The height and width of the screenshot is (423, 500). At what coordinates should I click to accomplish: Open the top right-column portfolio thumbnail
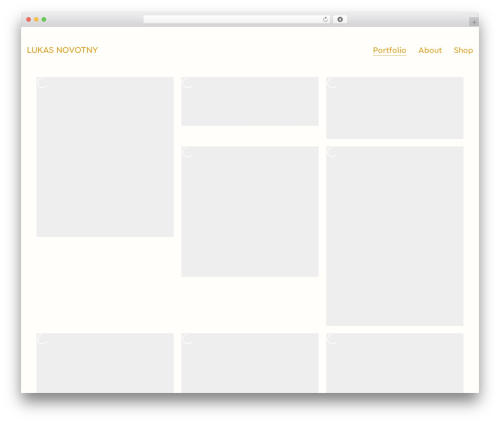click(x=395, y=108)
